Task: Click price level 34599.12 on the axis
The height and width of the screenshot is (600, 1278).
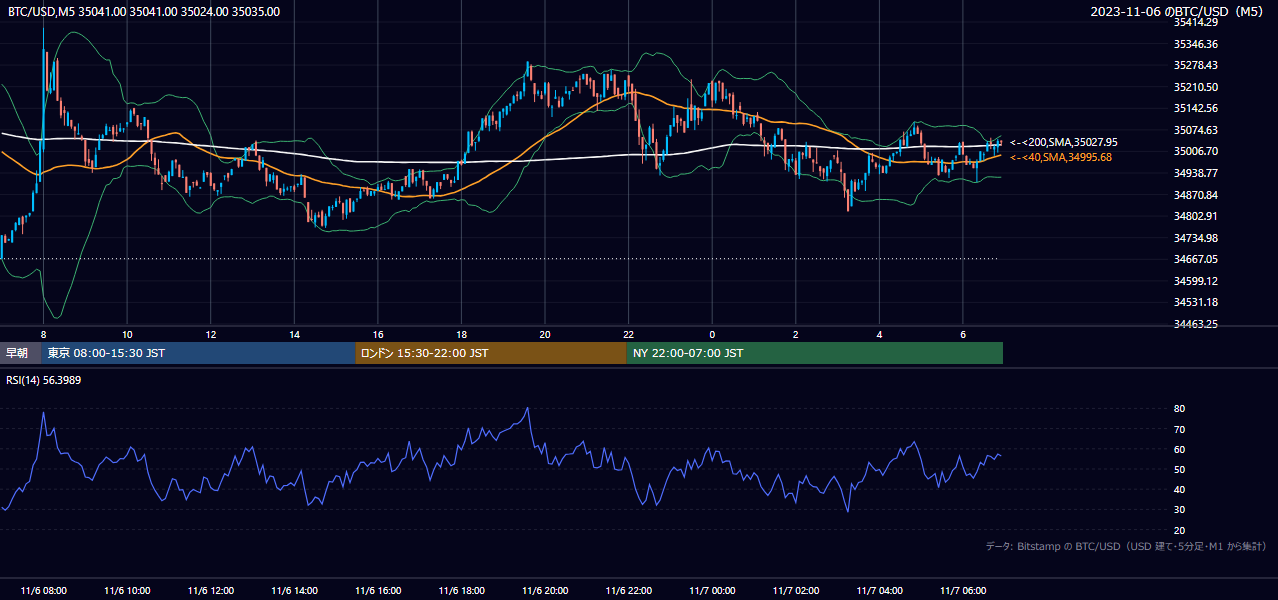Action: pyautogui.click(x=1196, y=281)
